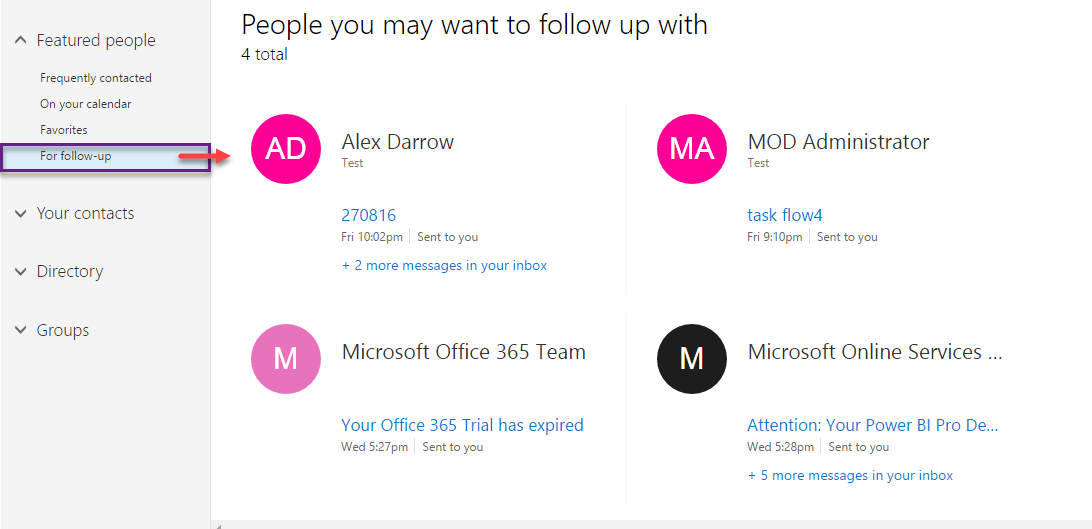
Task: Collapse the Featured people section chevron
Action: click(x=21, y=41)
